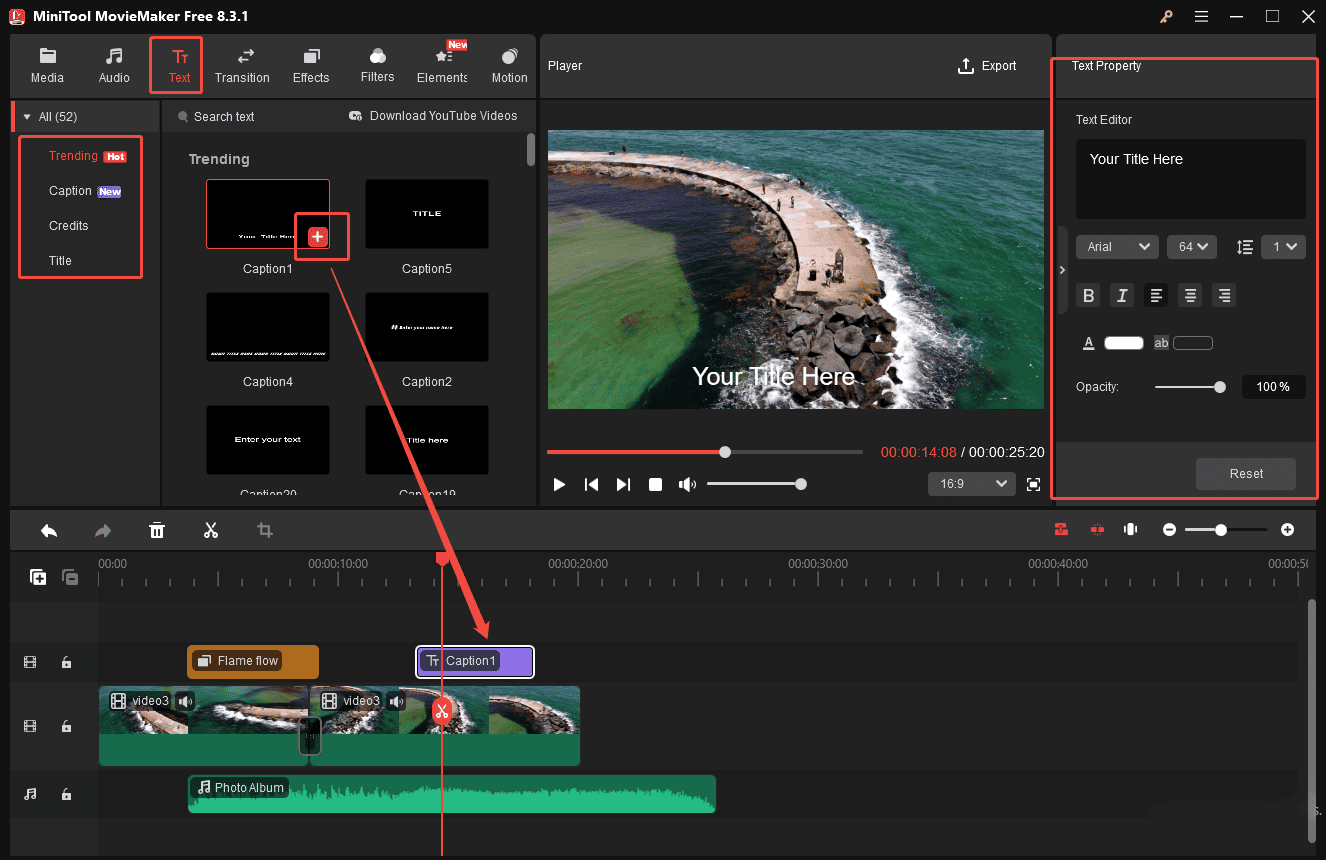1326x860 pixels.
Task: Export the project
Action: [987, 65]
